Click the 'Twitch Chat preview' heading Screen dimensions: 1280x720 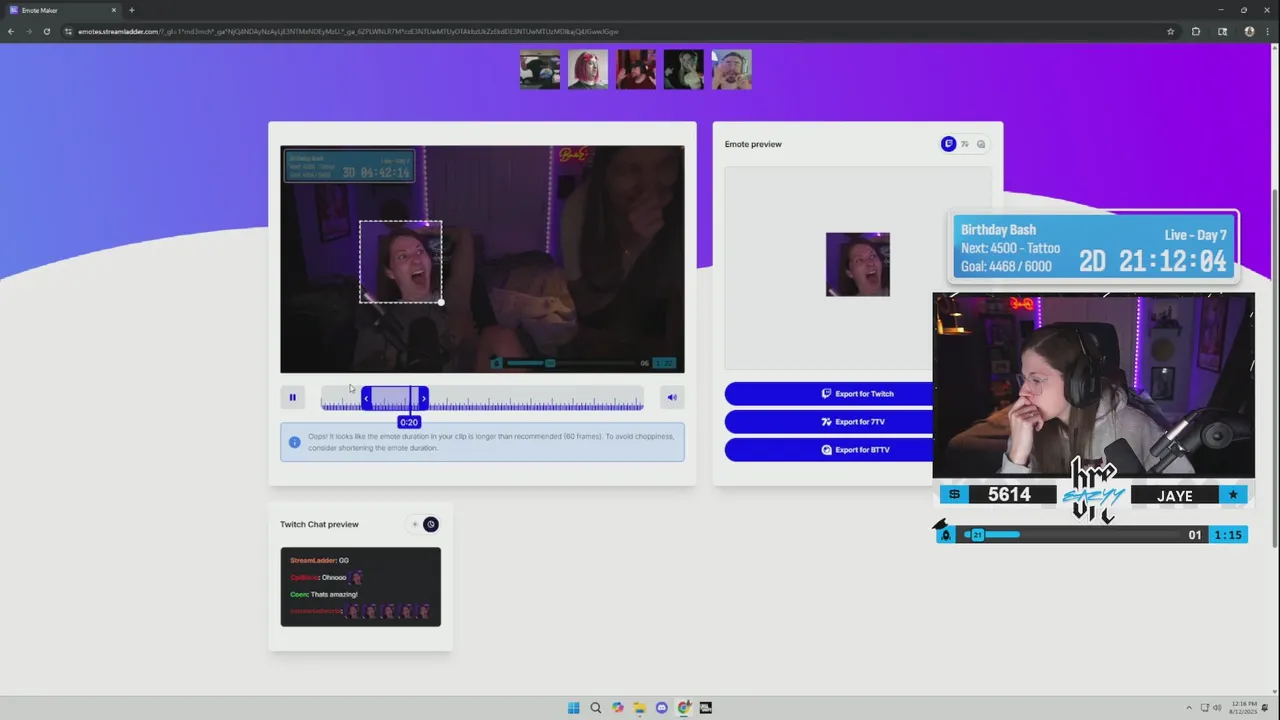pyautogui.click(x=319, y=524)
